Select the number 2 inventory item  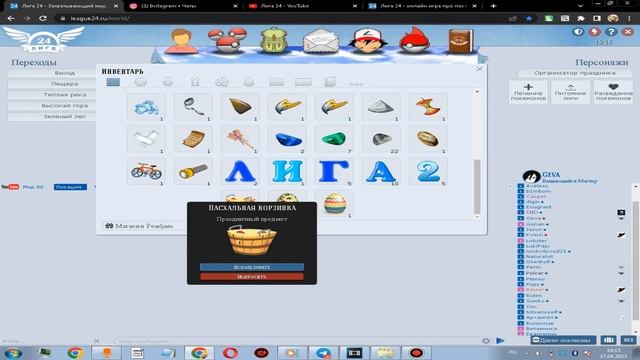pyautogui.click(x=428, y=171)
